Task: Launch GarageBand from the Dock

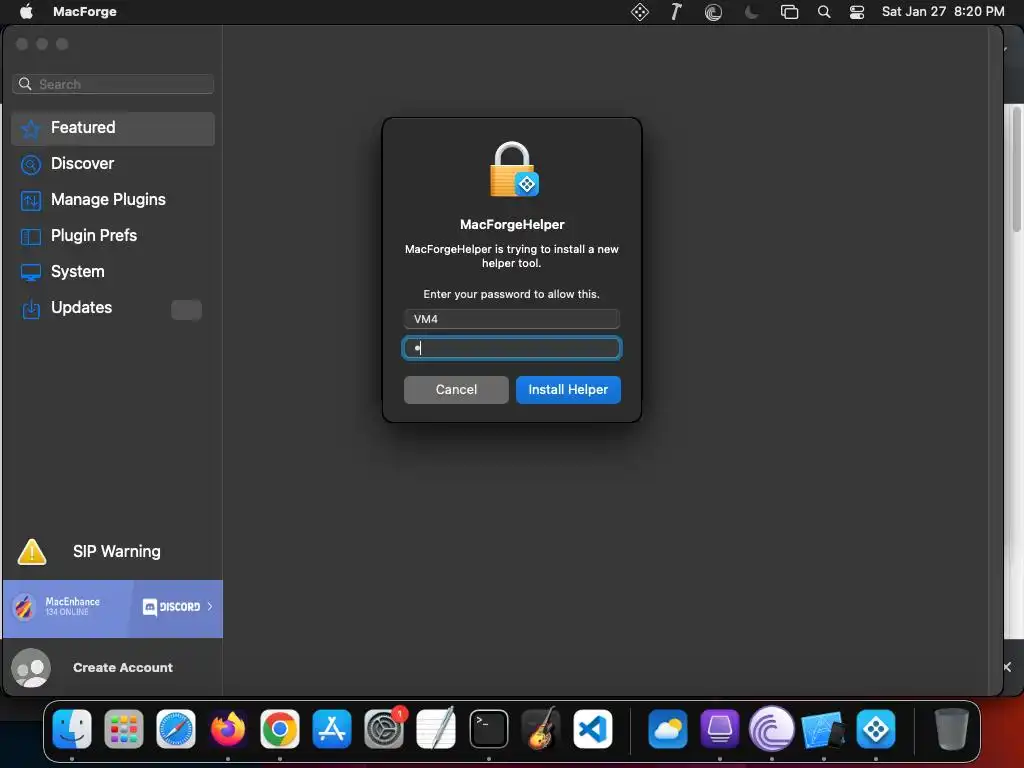Action: (x=541, y=729)
